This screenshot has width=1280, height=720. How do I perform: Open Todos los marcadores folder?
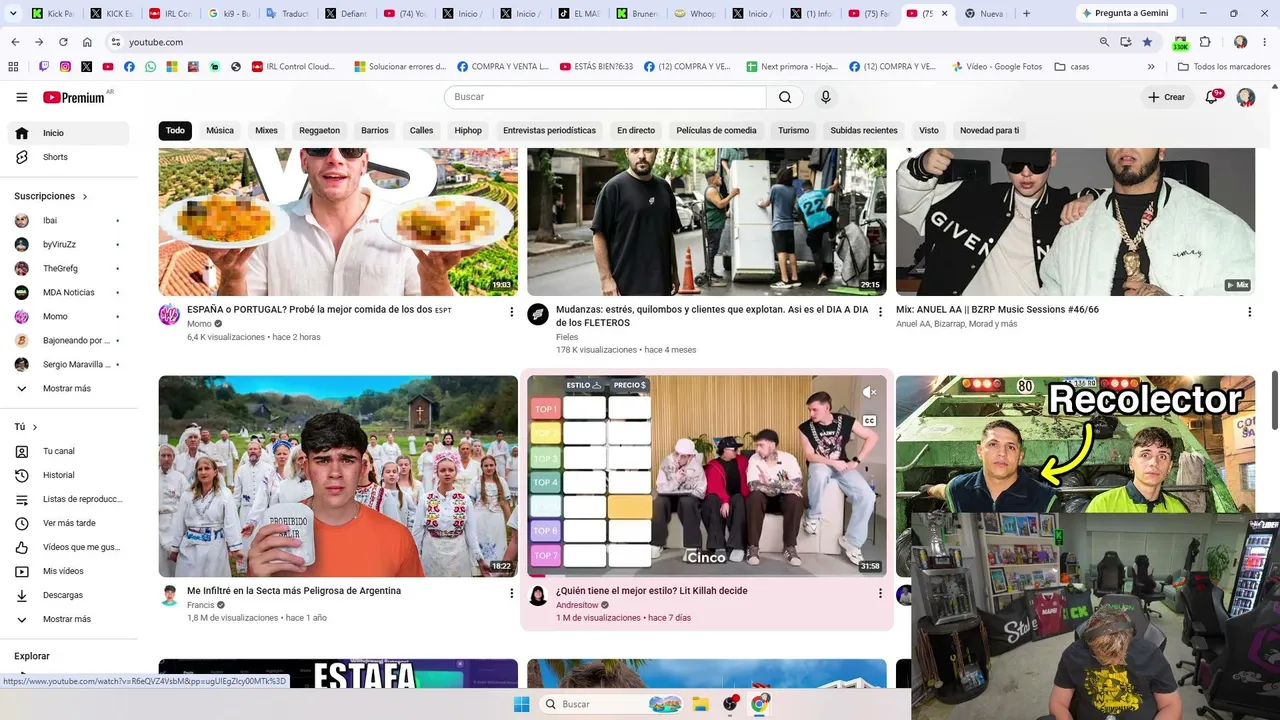coord(1224,67)
